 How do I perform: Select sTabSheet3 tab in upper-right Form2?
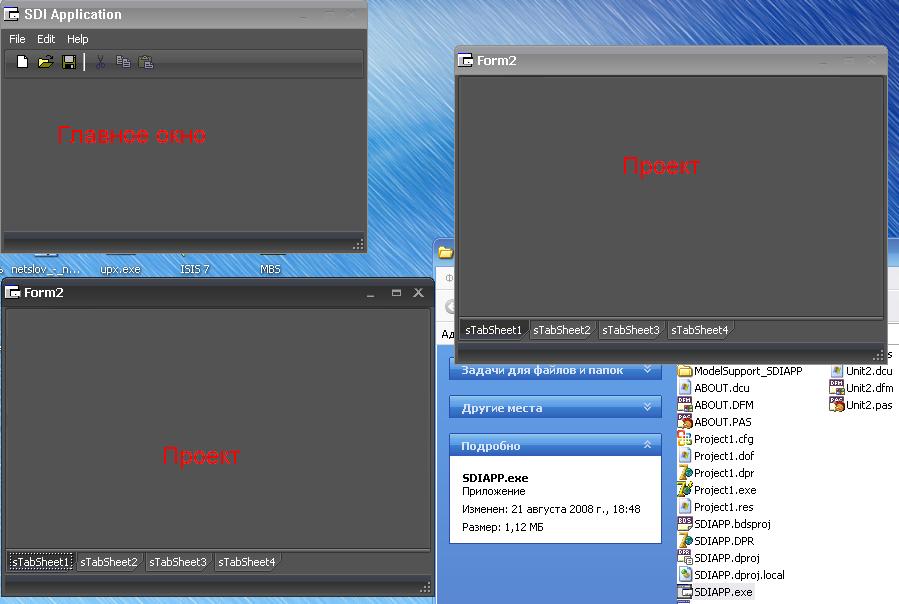pyautogui.click(x=631, y=330)
